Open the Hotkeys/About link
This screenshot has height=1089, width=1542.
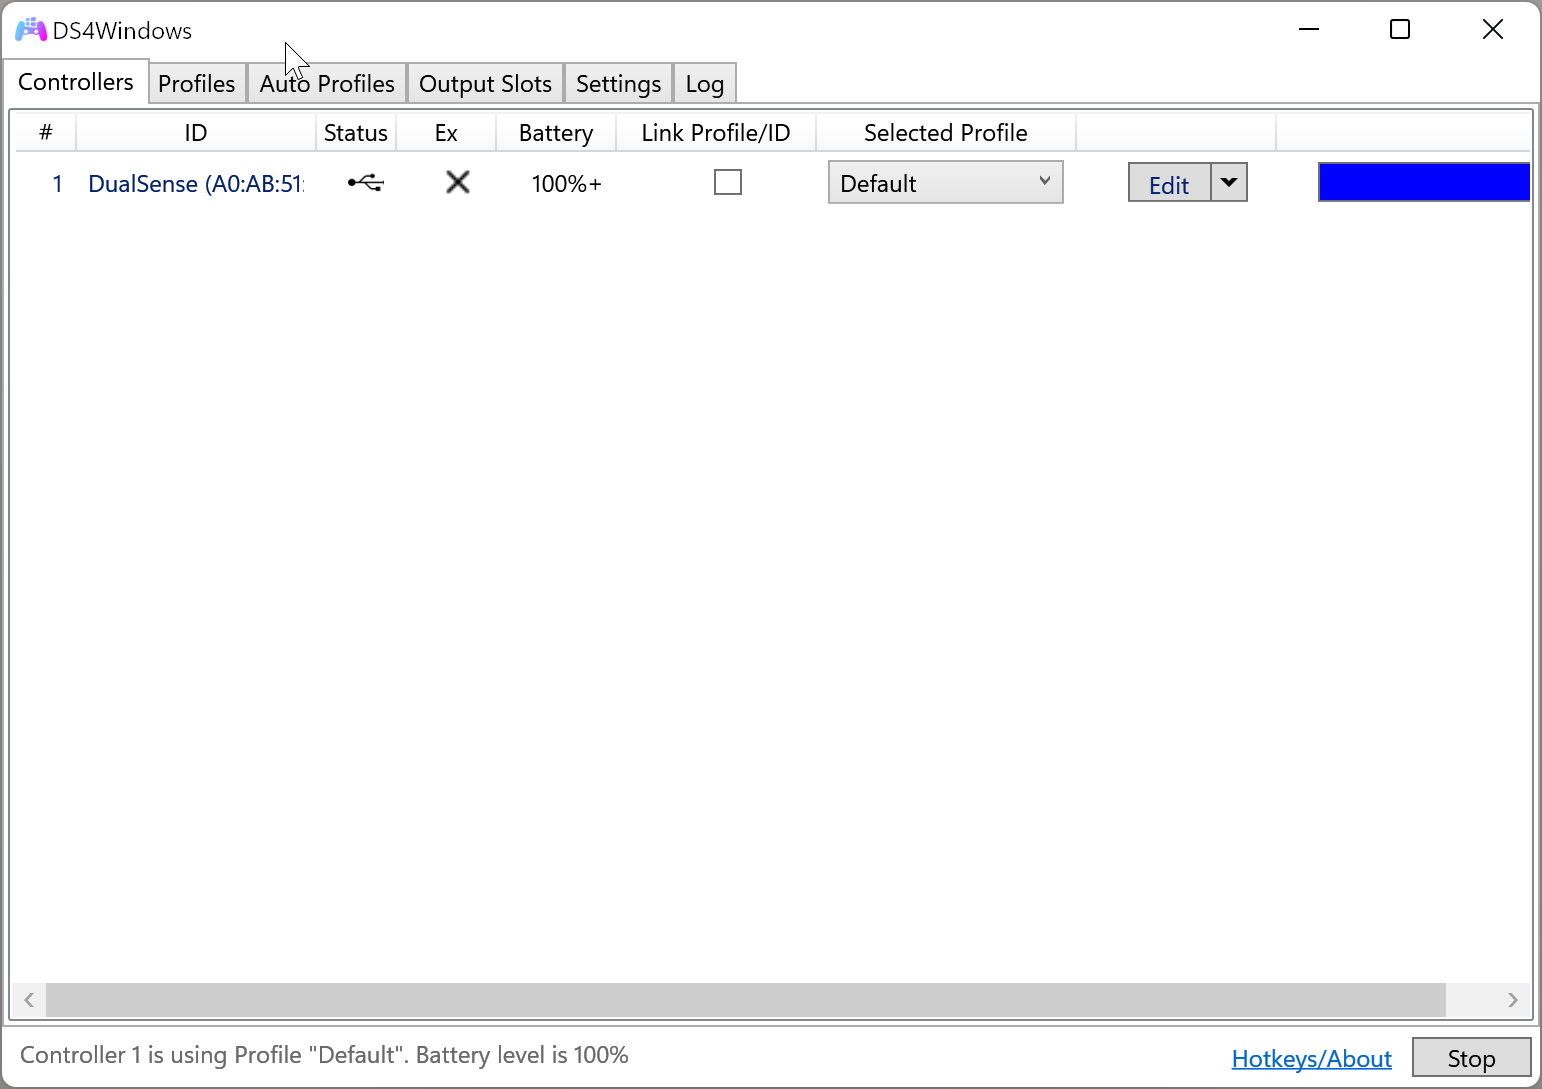click(1311, 1058)
